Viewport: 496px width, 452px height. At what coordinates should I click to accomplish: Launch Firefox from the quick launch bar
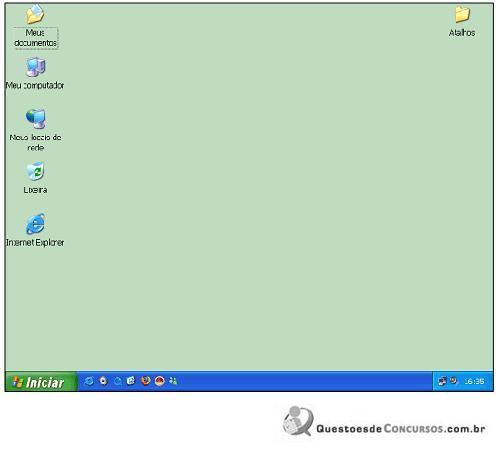[145, 381]
